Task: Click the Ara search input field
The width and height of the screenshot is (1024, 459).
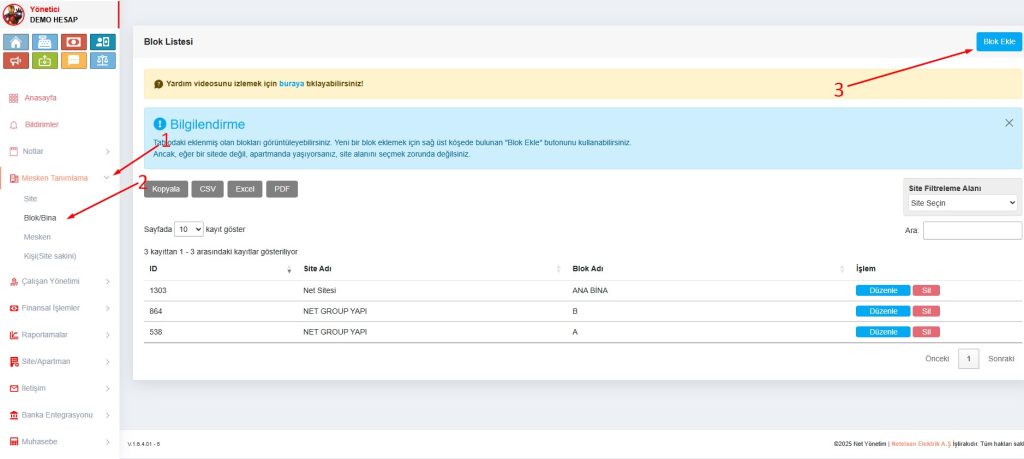Action: click(971, 231)
